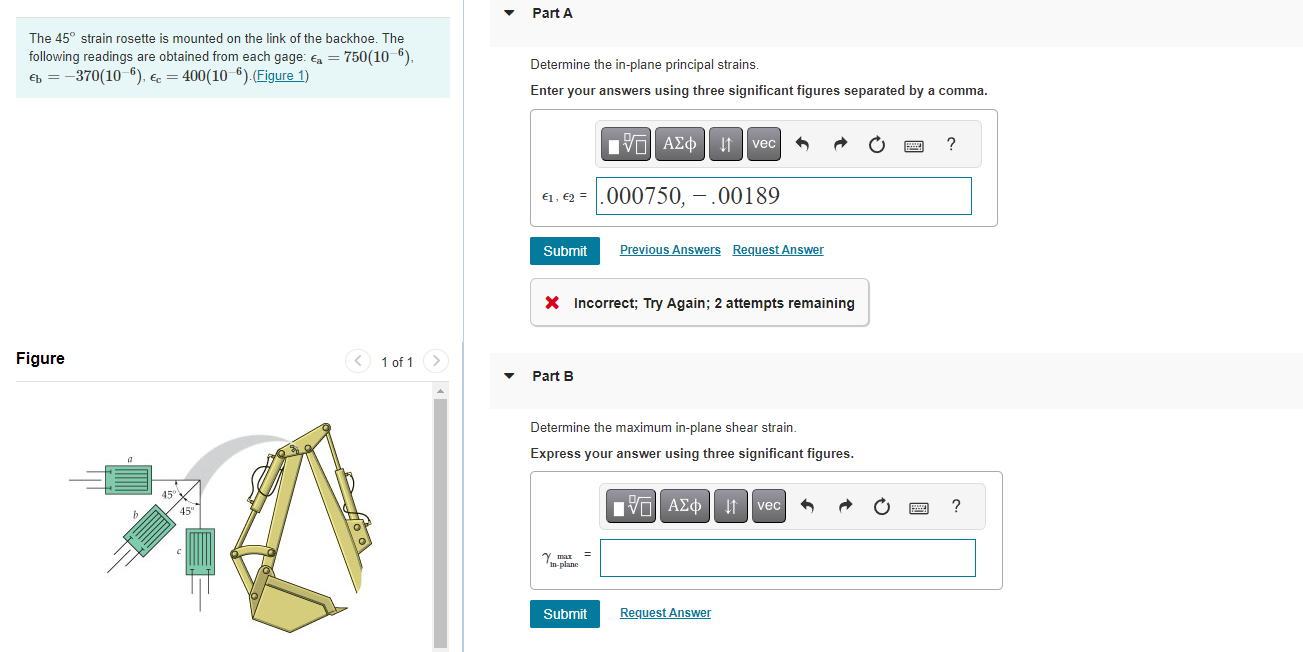Open the math template palette in Part A

point(625,143)
